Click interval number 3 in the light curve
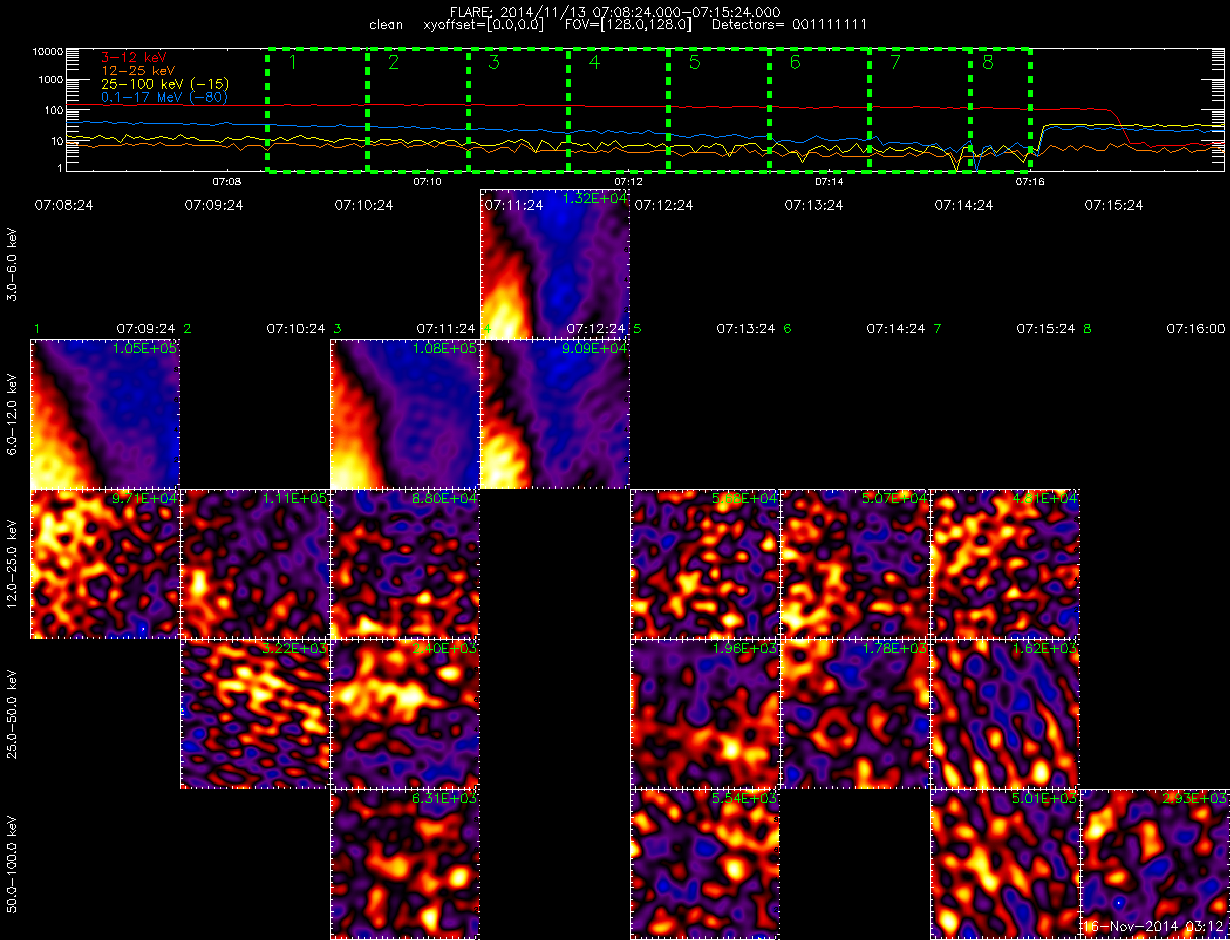Image resolution: width=1230 pixels, height=940 pixels. (x=493, y=63)
